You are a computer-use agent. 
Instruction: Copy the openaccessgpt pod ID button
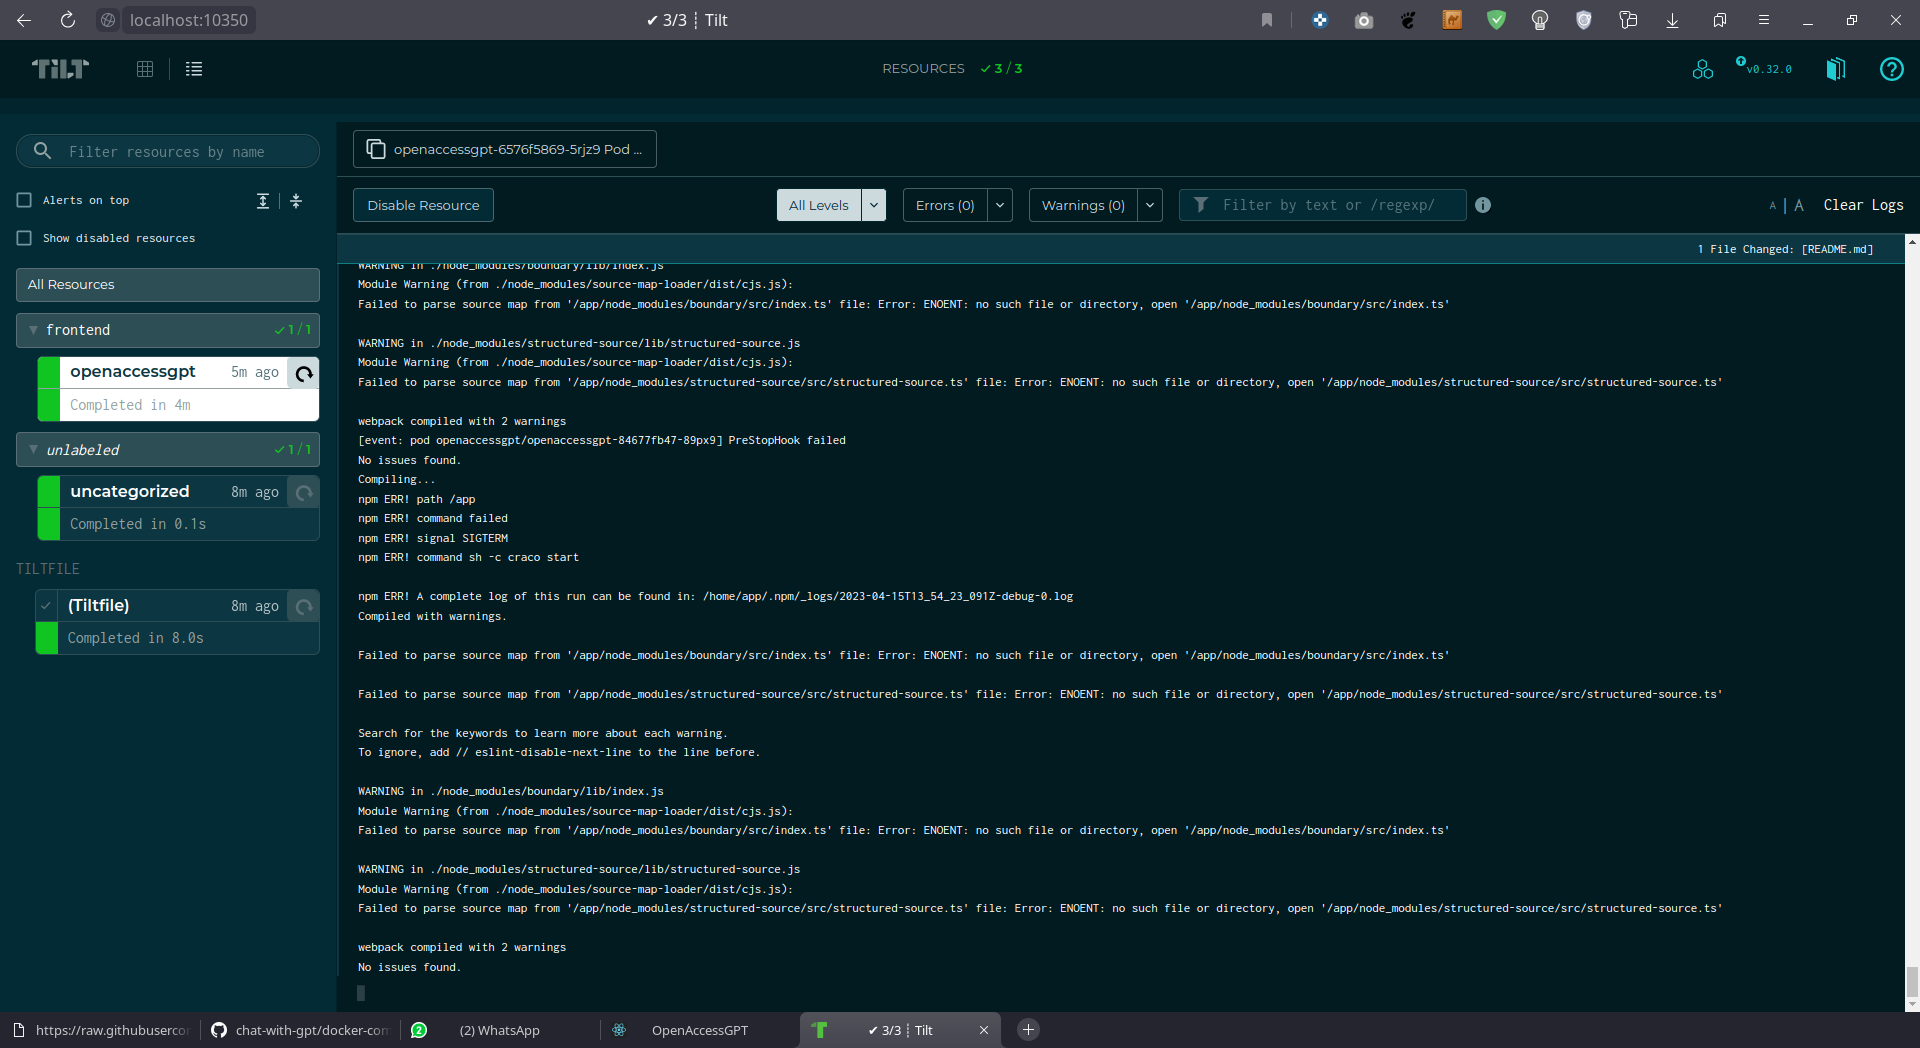tap(505, 149)
